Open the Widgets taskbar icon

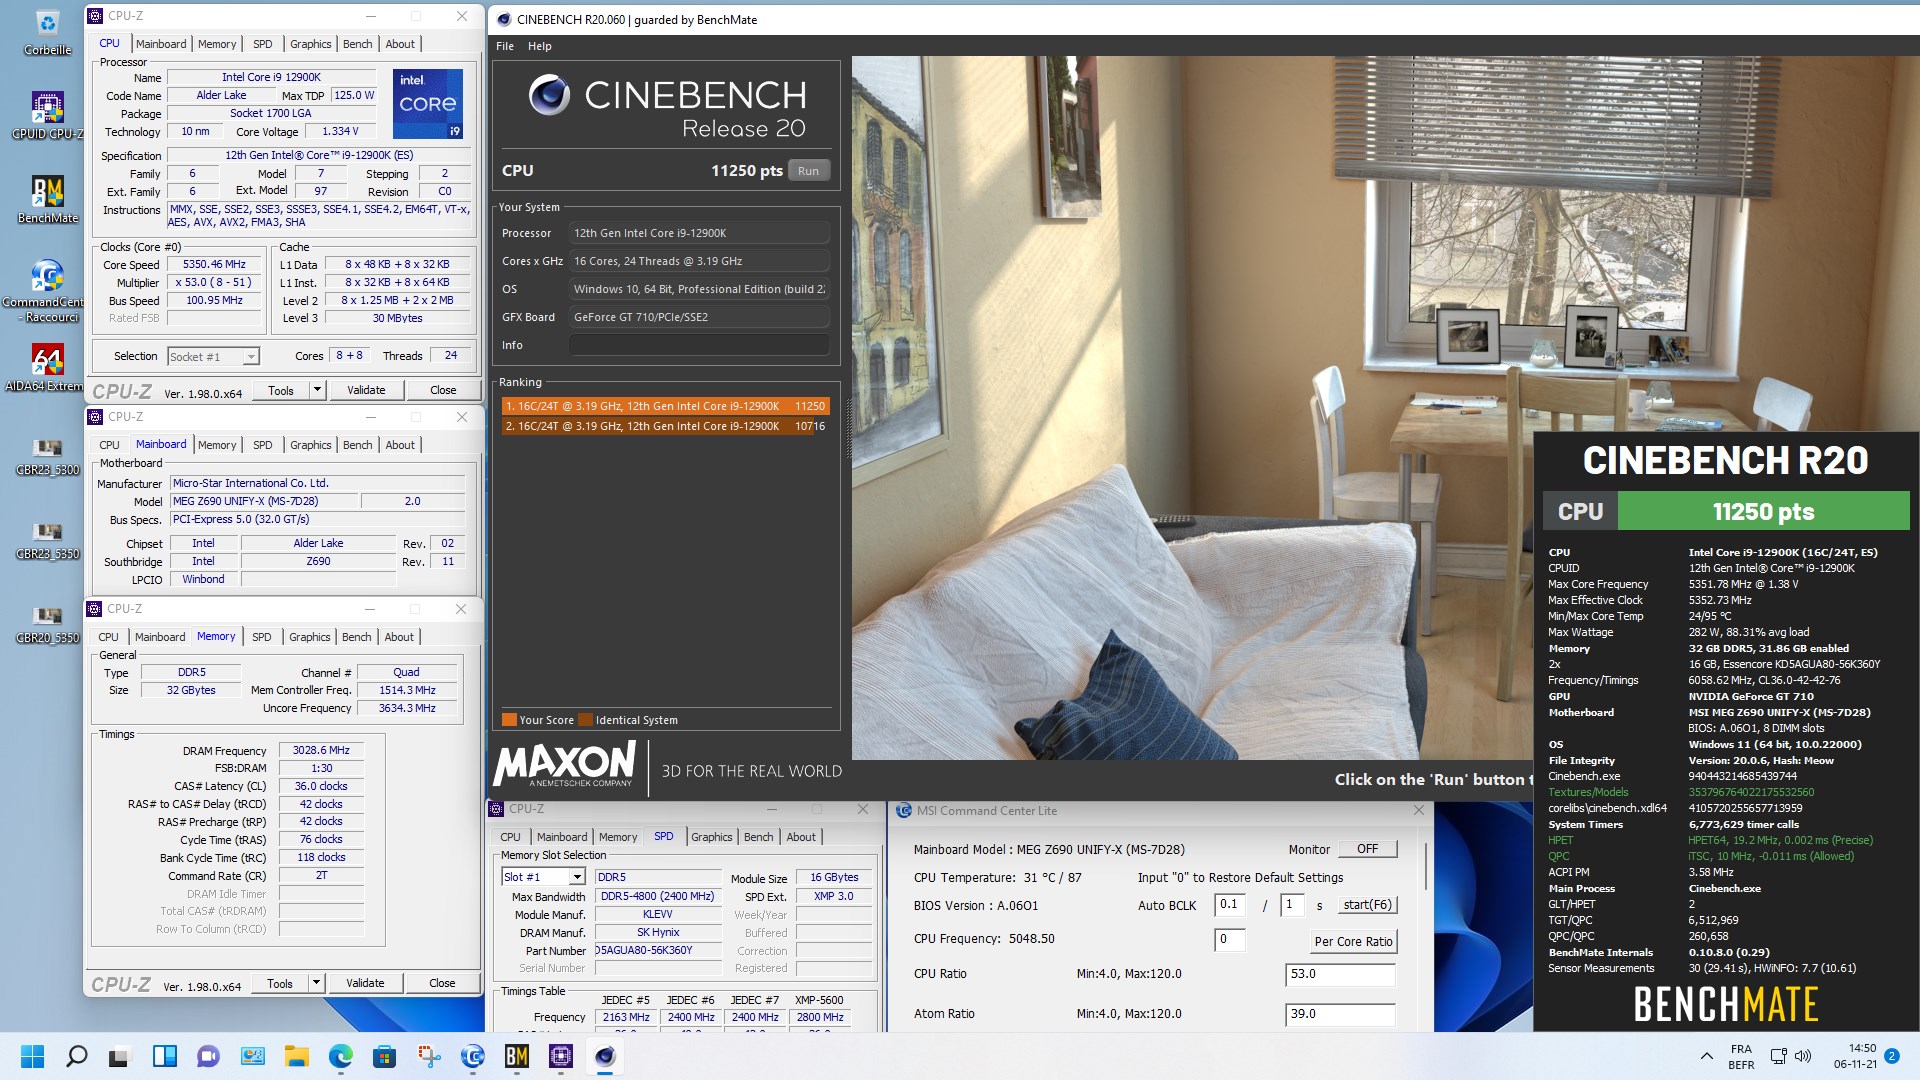point(164,1056)
